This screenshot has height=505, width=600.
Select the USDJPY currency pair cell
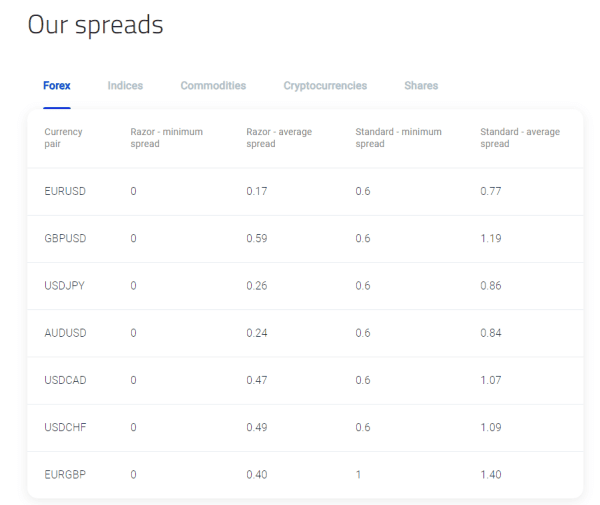[64, 285]
